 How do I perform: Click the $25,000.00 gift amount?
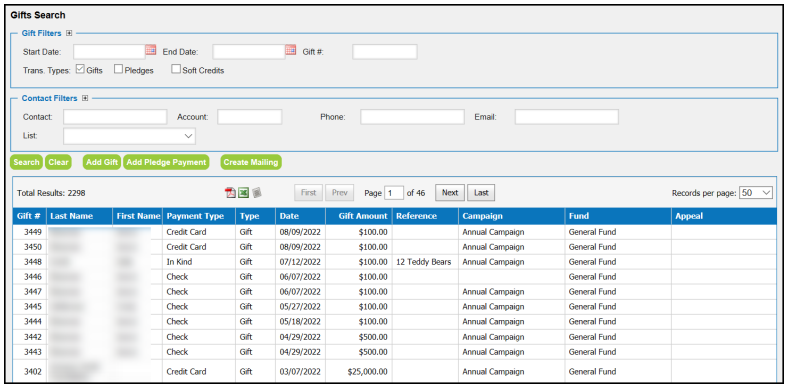point(367,372)
